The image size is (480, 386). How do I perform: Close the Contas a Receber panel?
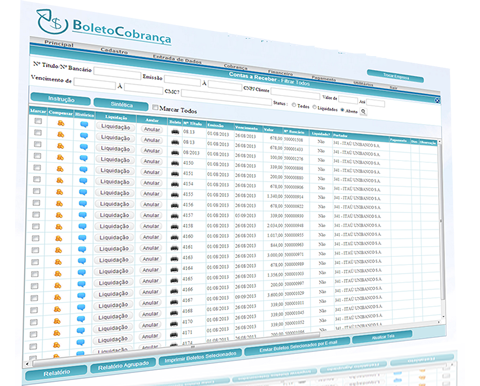click(x=437, y=100)
